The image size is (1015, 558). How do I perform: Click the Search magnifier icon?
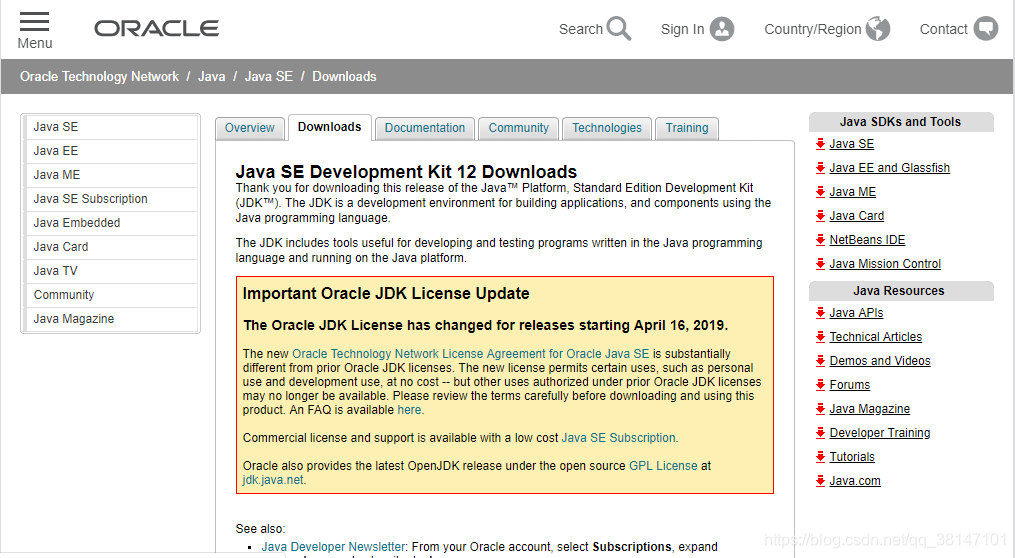point(619,28)
